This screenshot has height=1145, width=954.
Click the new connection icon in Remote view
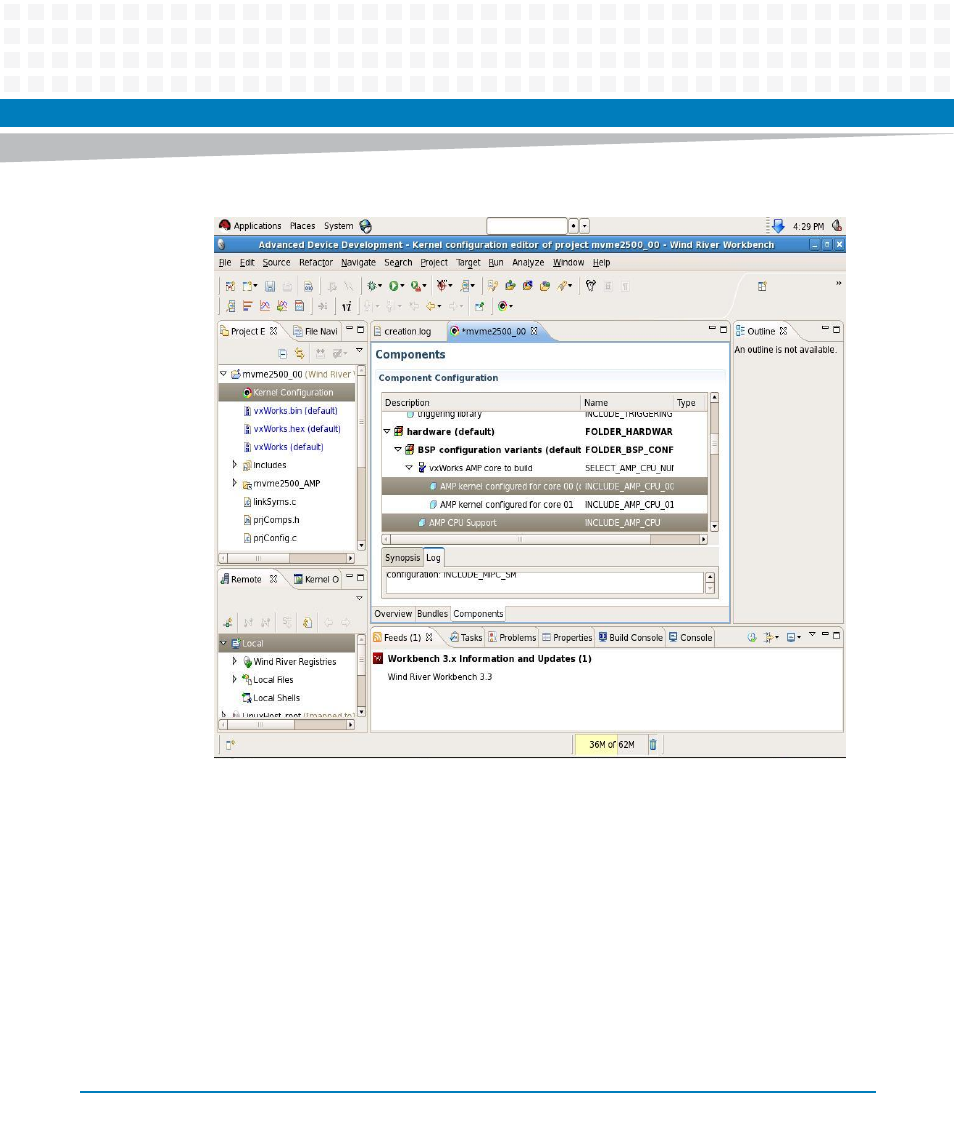click(228, 623)
